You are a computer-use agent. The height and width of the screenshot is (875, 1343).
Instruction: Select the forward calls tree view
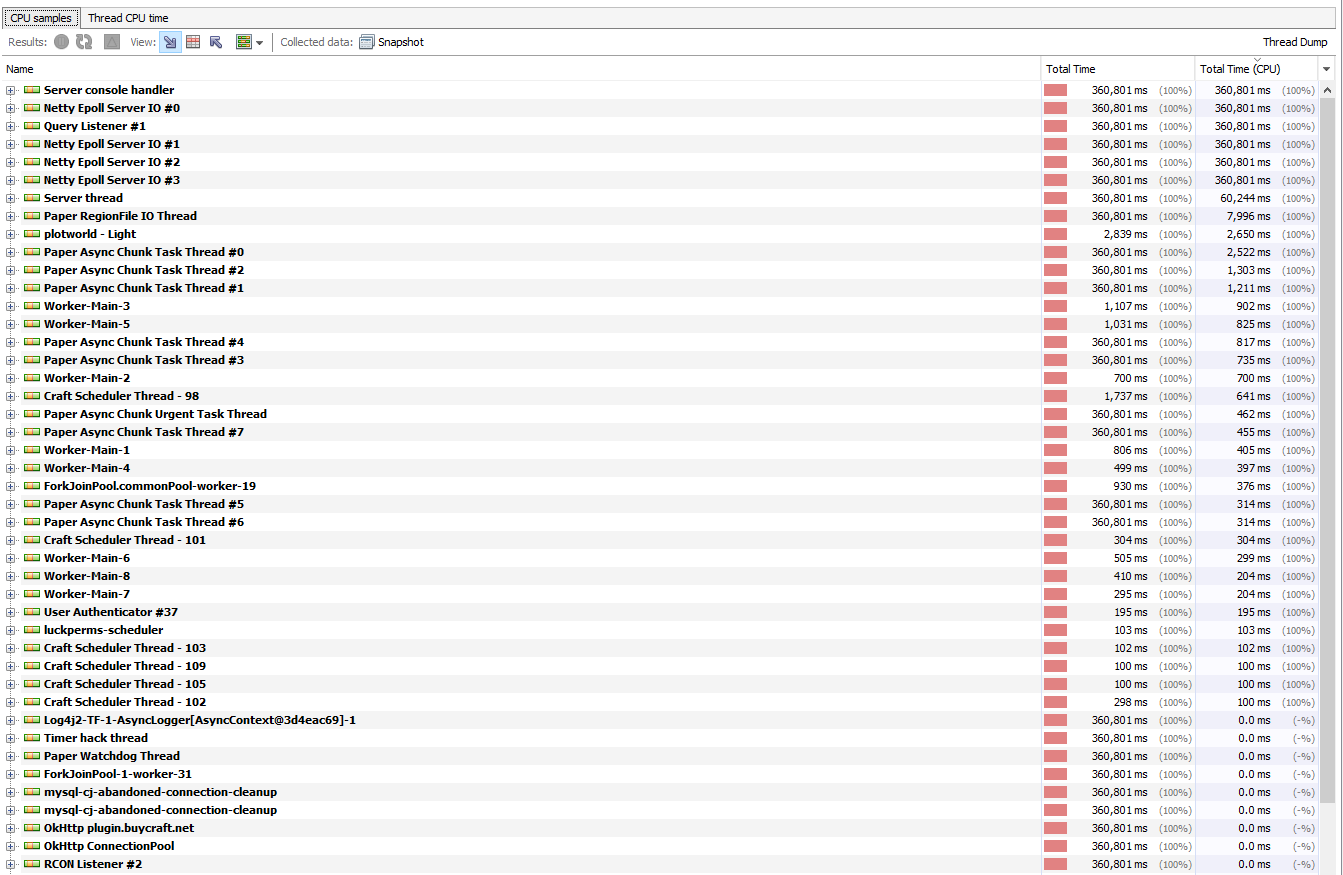click(170, 42)
